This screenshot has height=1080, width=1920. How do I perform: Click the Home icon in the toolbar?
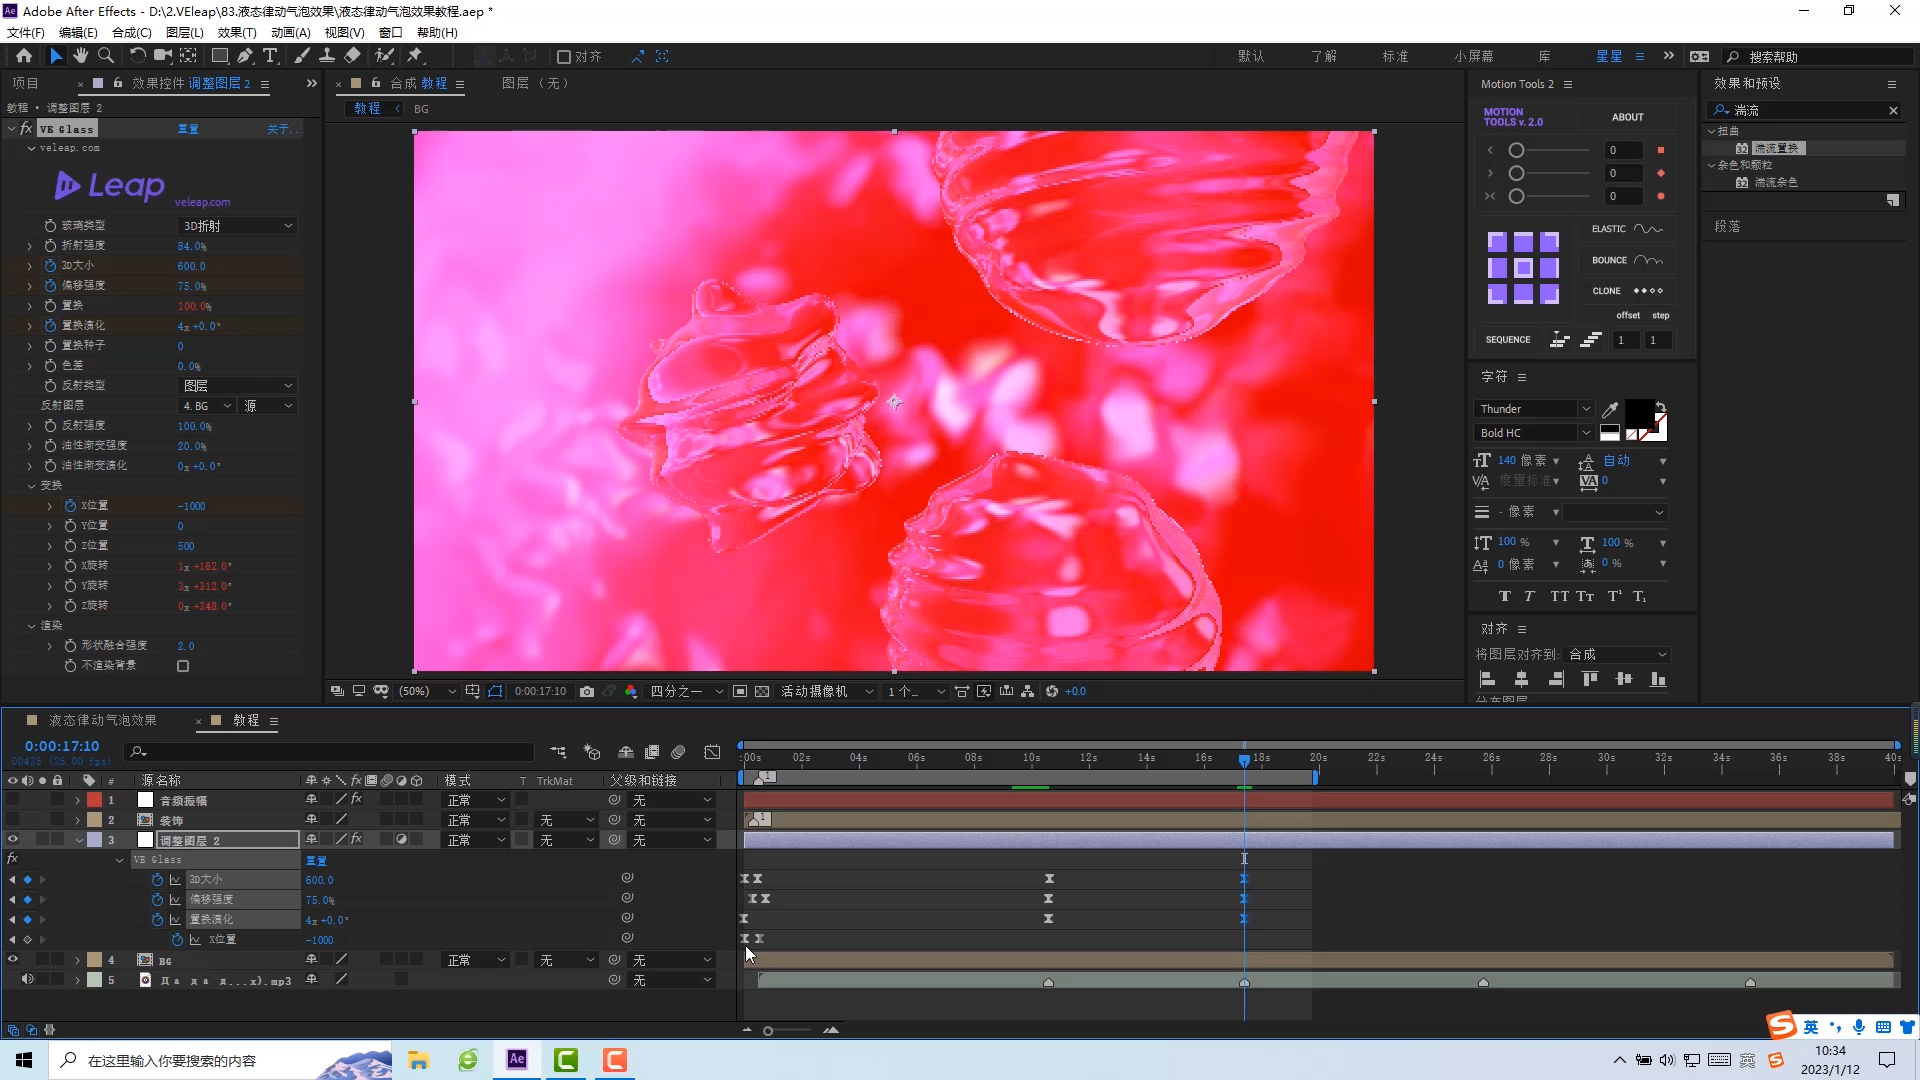click(24, 56)
